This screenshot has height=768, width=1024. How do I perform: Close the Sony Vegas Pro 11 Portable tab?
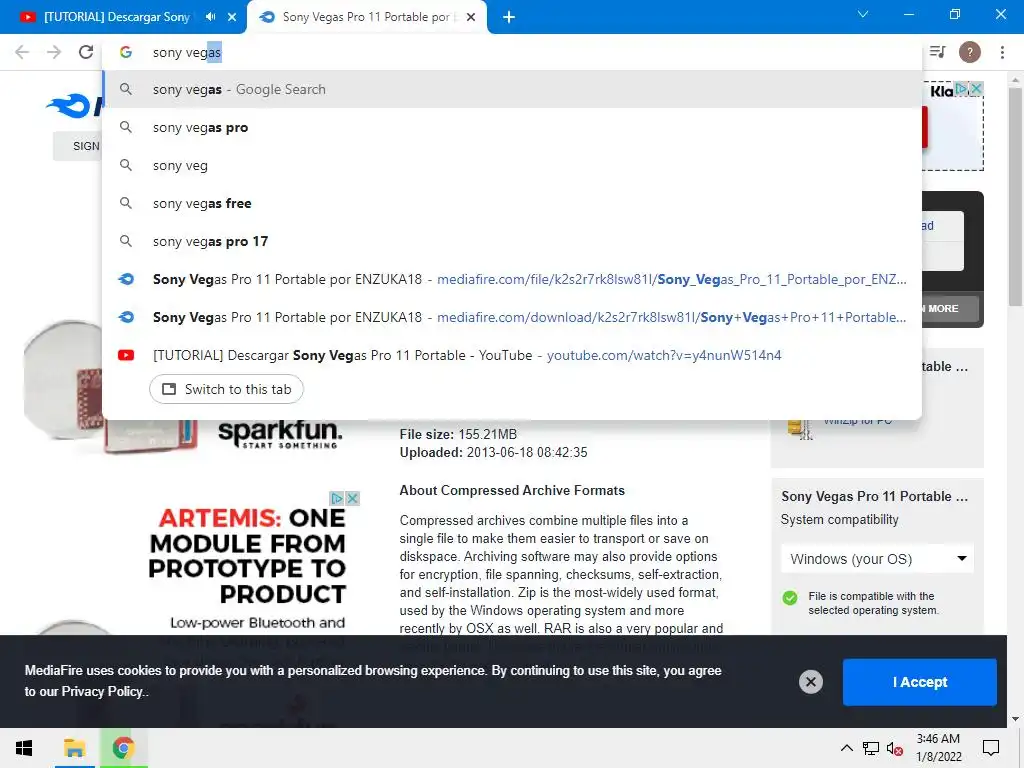(471, 17)
